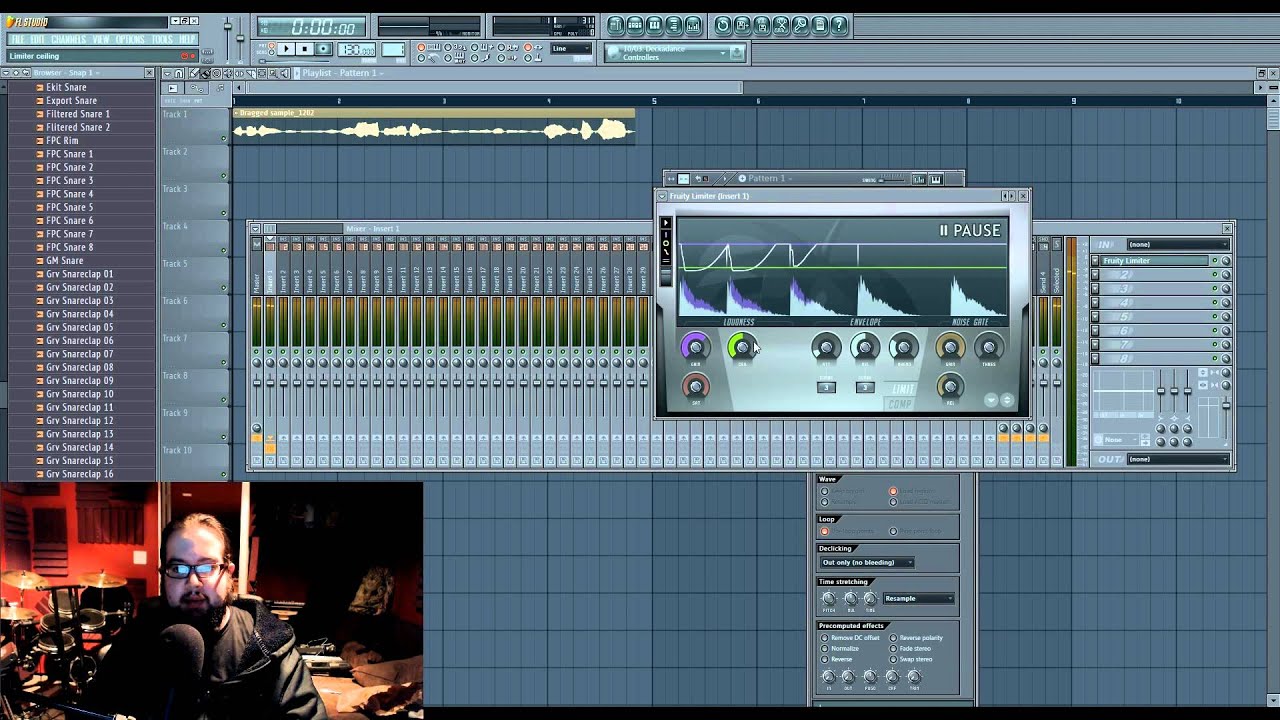
Task: Open the CHANNELS menu
Action: [68, 40]
